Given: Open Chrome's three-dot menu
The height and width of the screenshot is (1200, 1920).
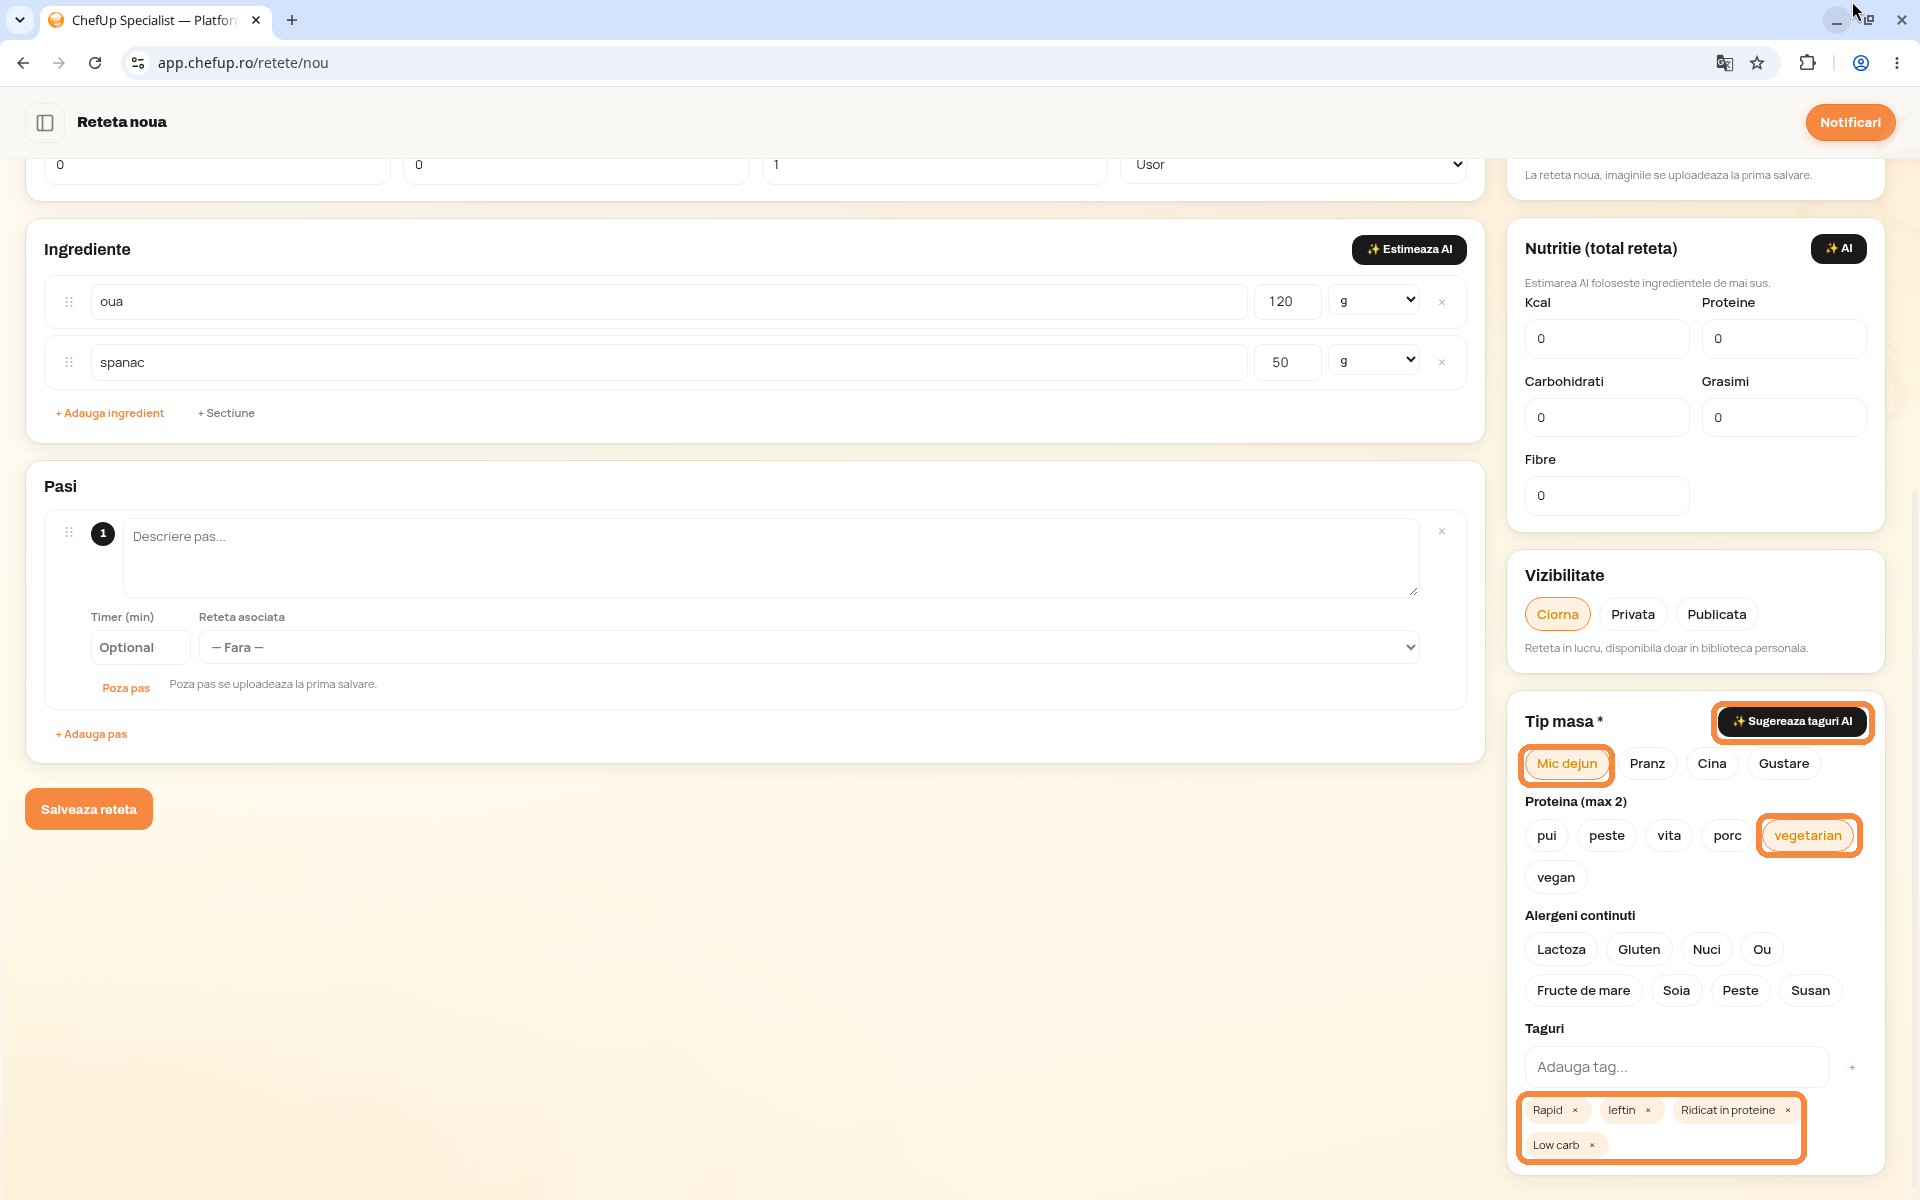Looking at the screenshot, I should (1897, 63).
